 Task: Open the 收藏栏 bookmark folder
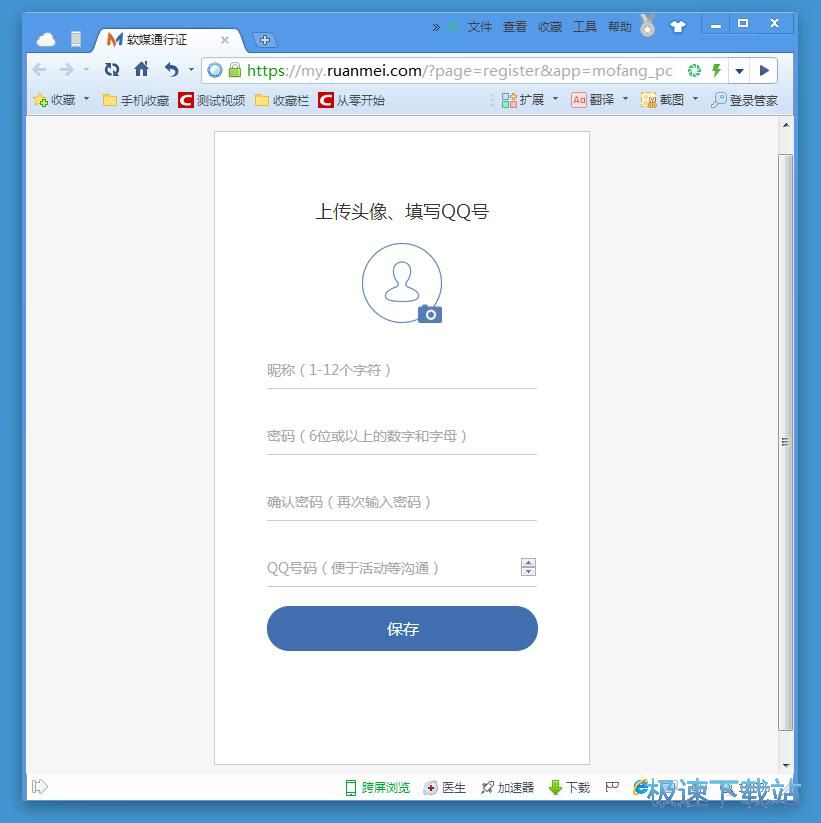pos(282,100)
